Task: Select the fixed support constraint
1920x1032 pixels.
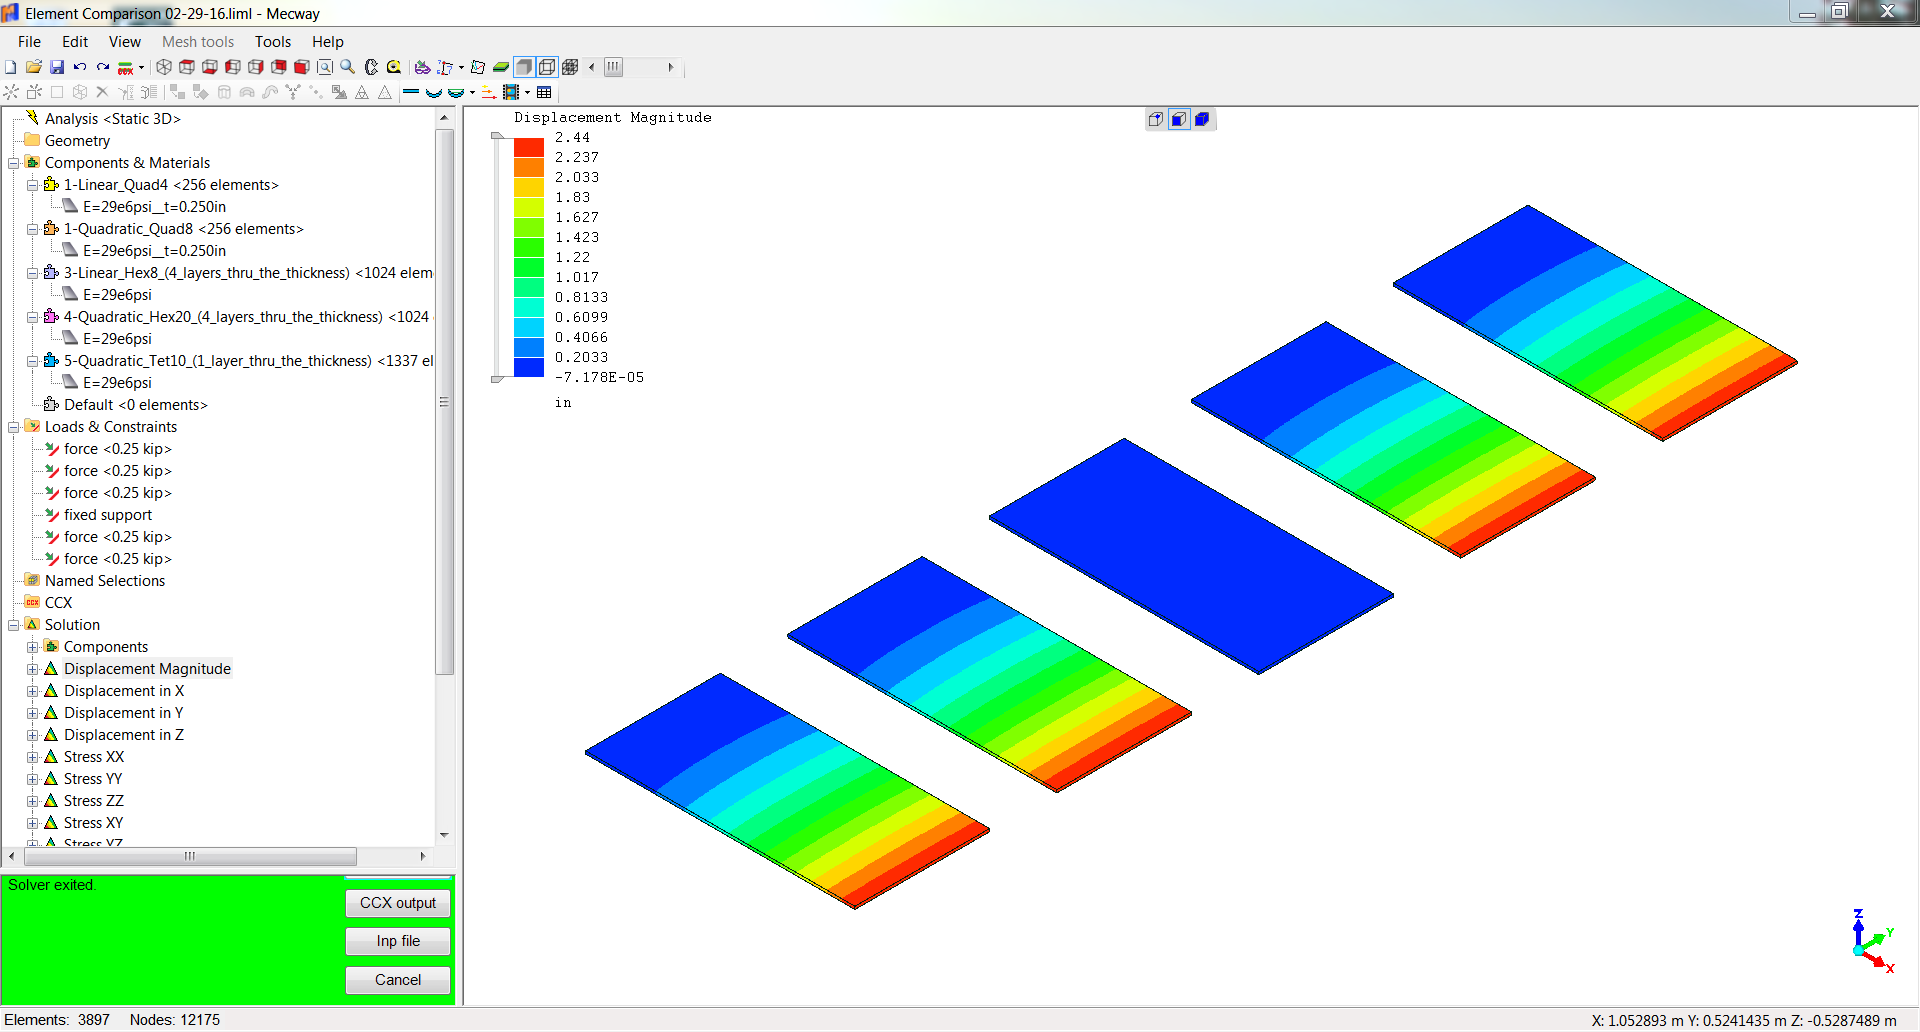Action: [x=108, y=515]
